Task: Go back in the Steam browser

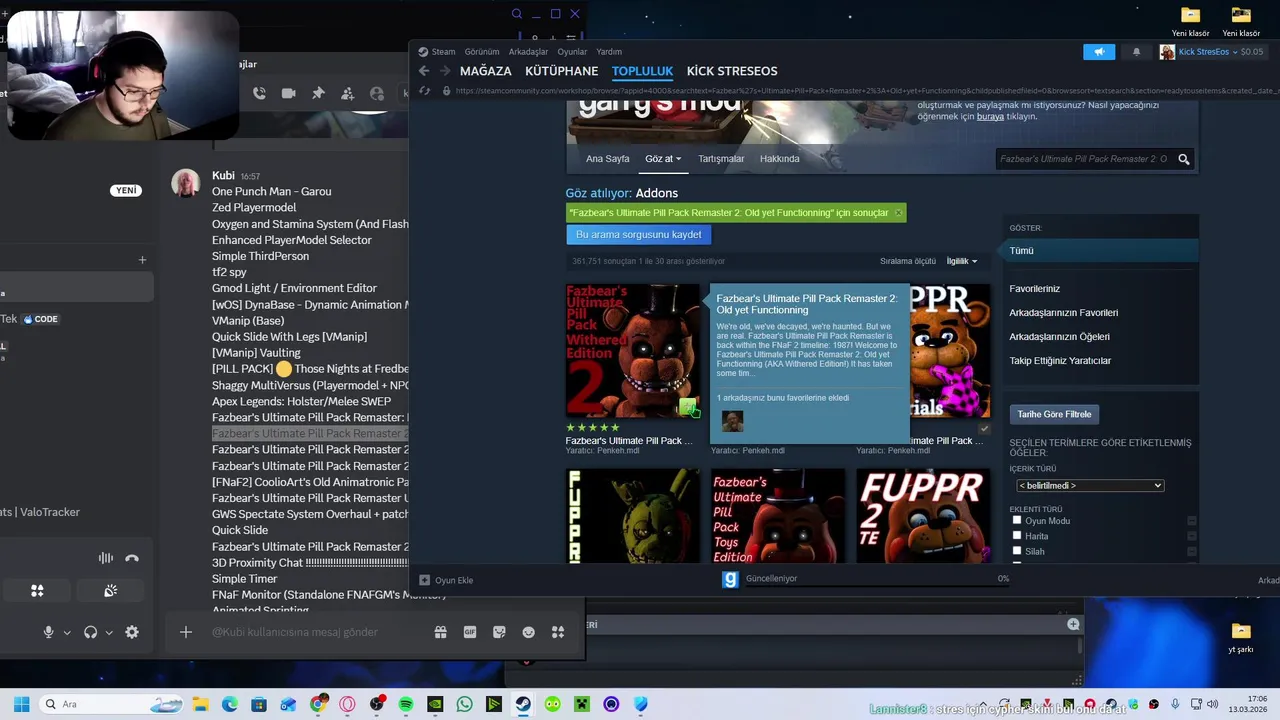Action: pyautogui.click(x=424, y=71)
